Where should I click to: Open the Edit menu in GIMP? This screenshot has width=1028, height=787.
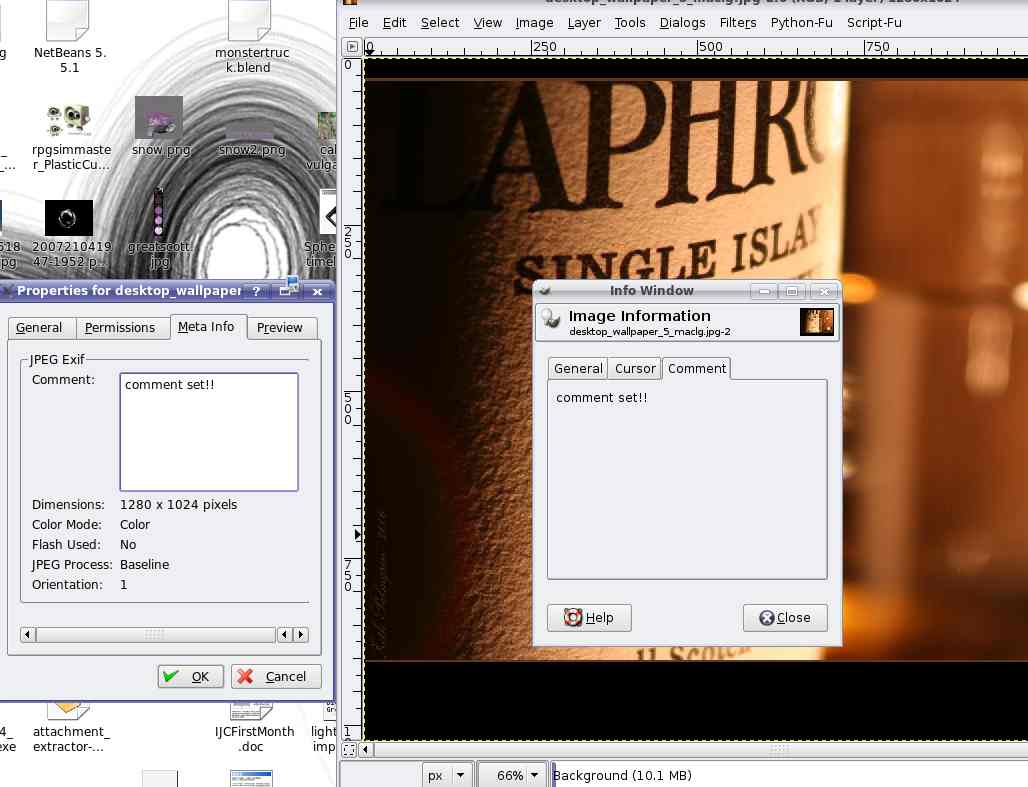395,23
